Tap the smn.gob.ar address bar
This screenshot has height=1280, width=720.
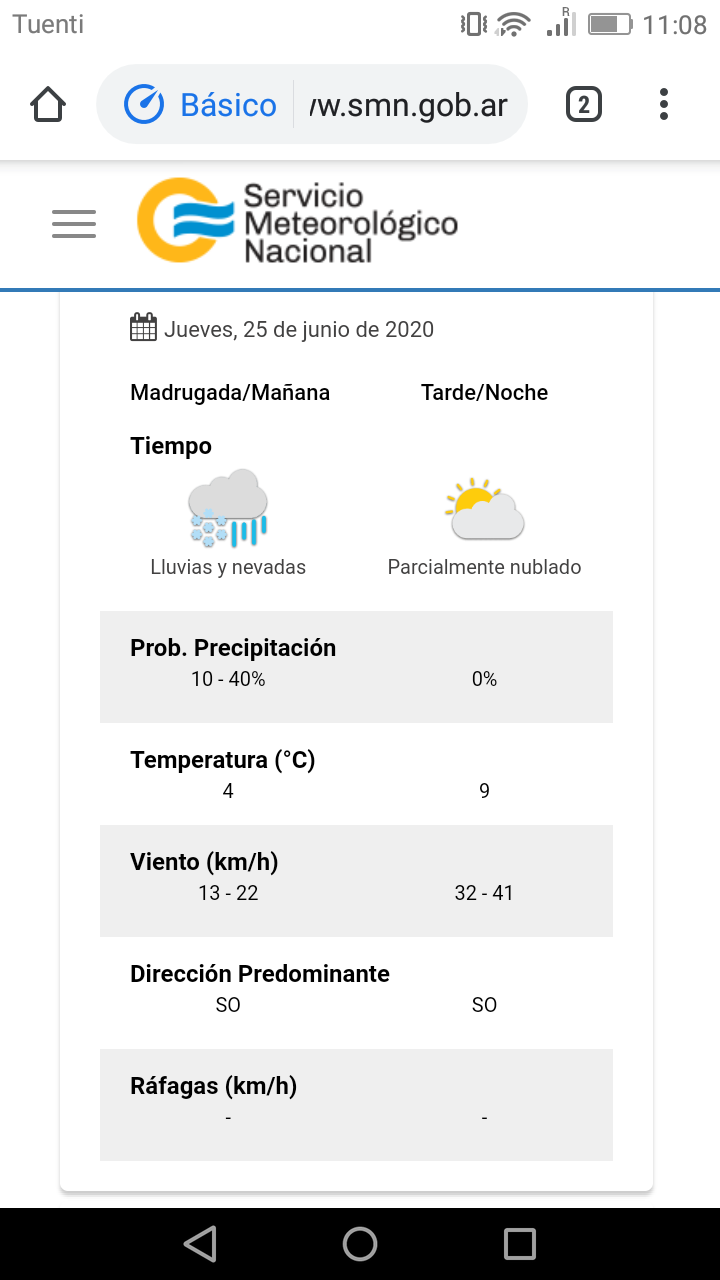tap(408, 105)
